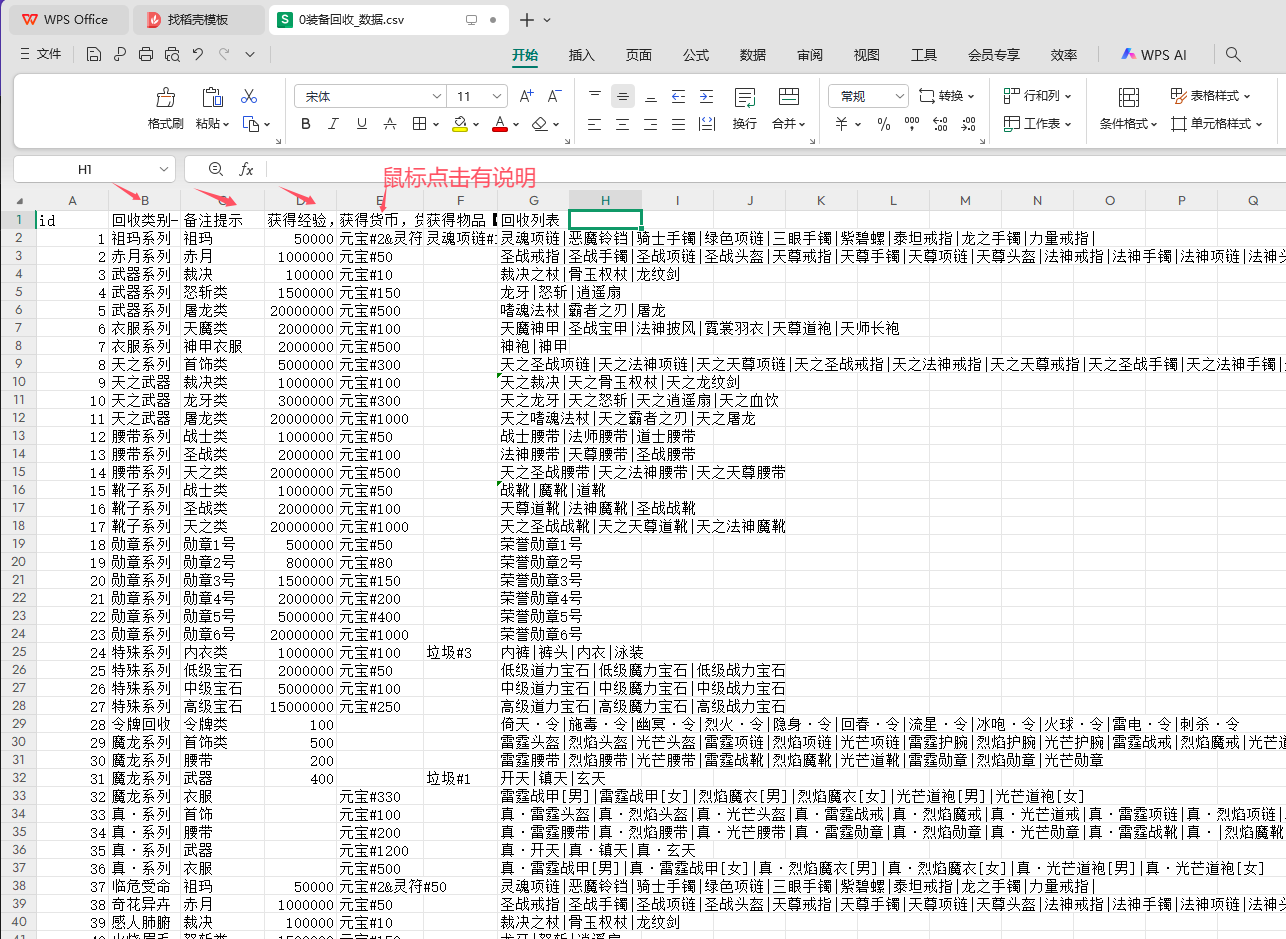Cut selection with the scissors icon
1286x939 pixels.
point(249,96)
